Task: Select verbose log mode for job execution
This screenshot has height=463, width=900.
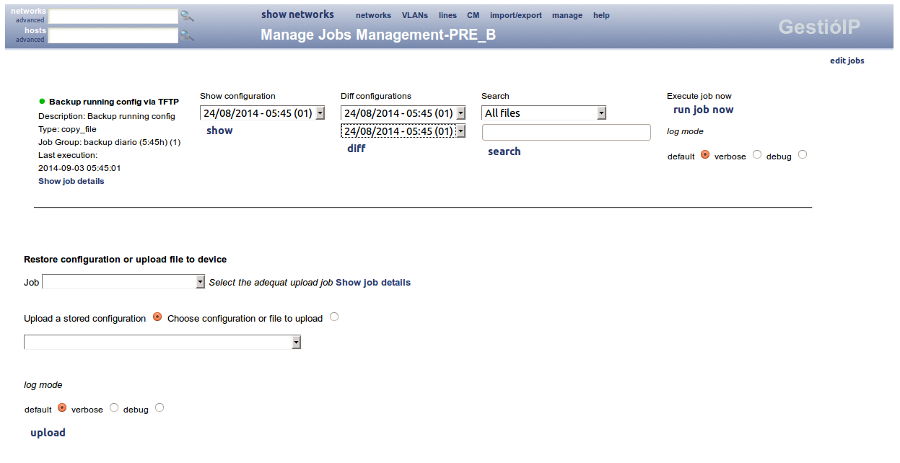Action: coord(757,155)
